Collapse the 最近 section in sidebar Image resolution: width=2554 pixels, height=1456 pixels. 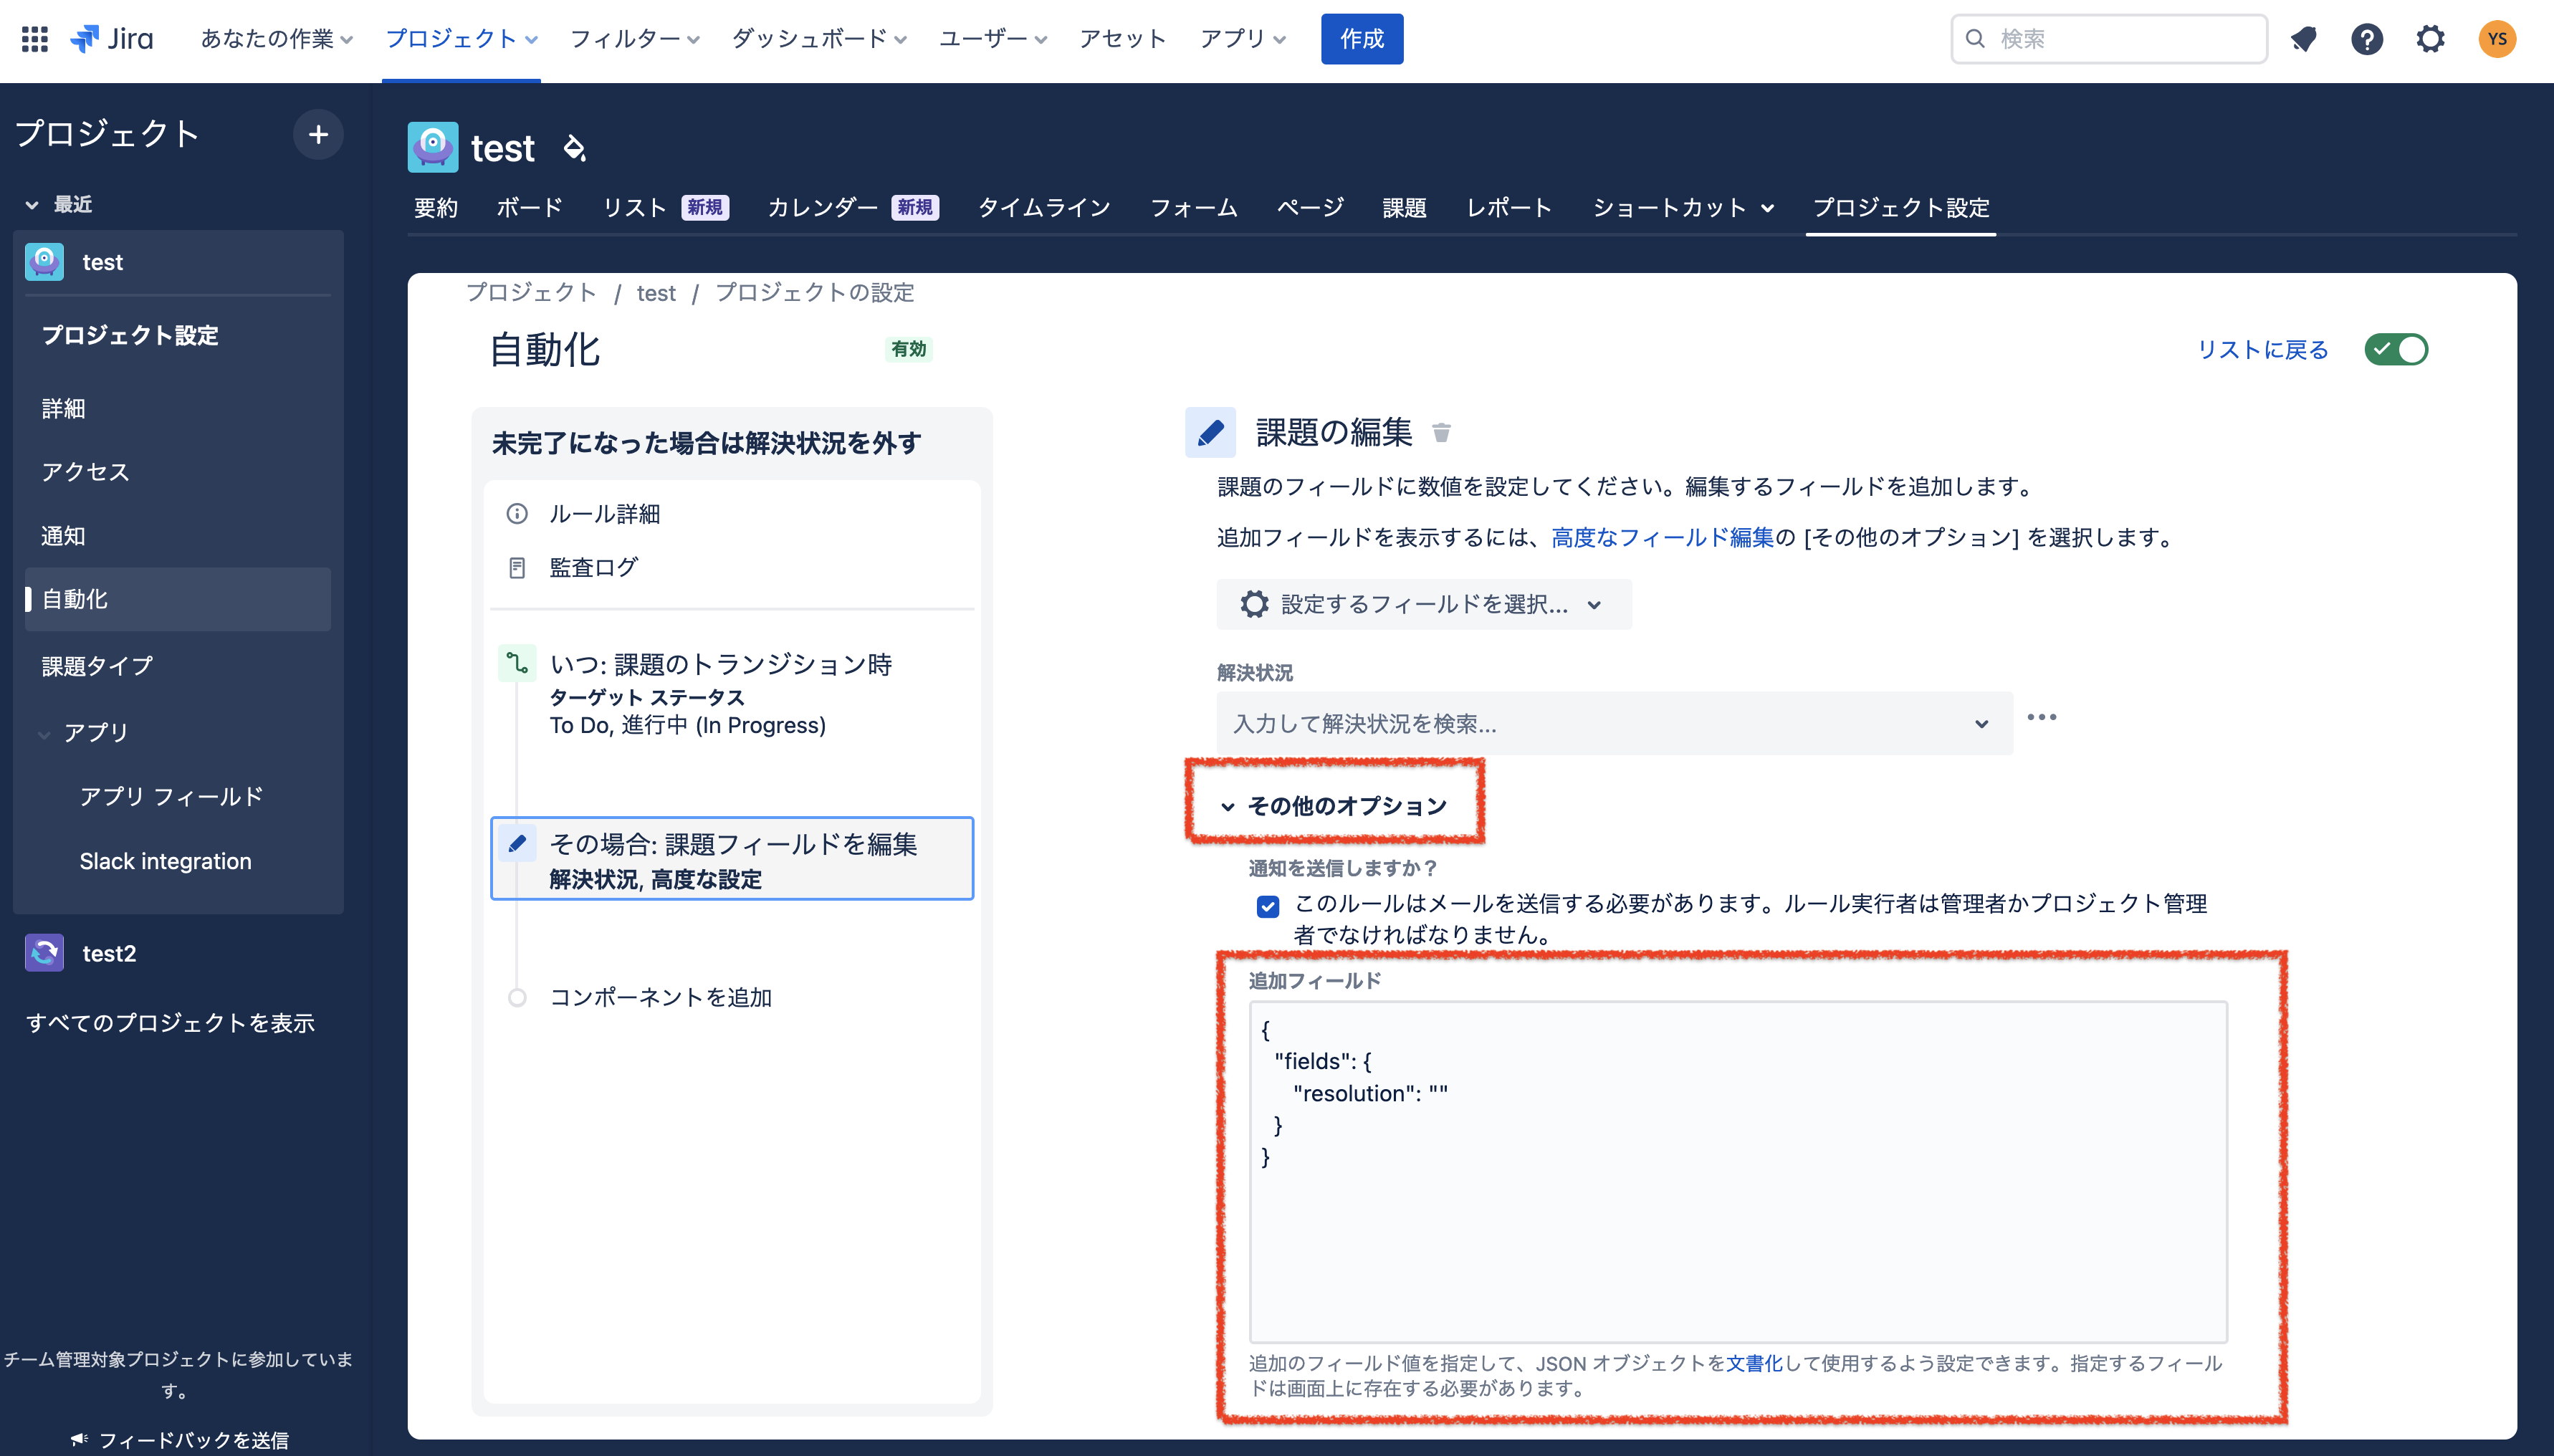58,204
